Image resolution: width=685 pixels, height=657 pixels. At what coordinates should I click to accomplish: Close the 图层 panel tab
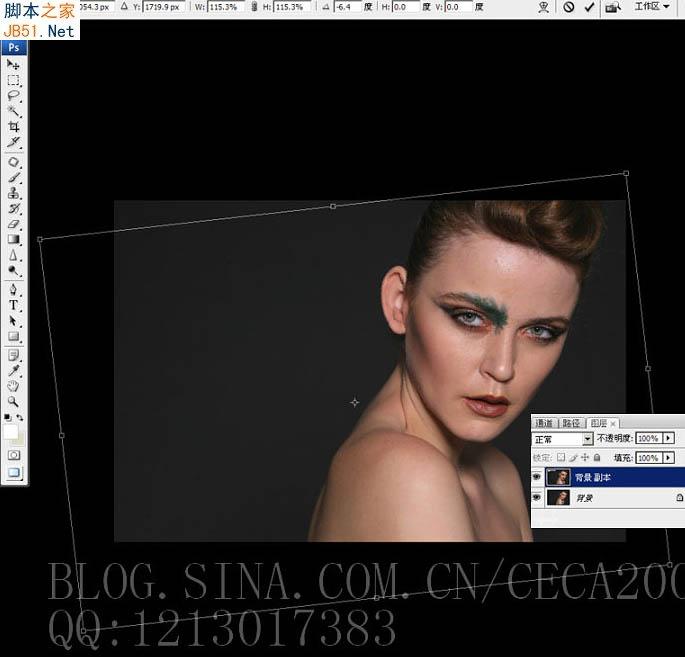pyautogui.click(x=613, y=423)
